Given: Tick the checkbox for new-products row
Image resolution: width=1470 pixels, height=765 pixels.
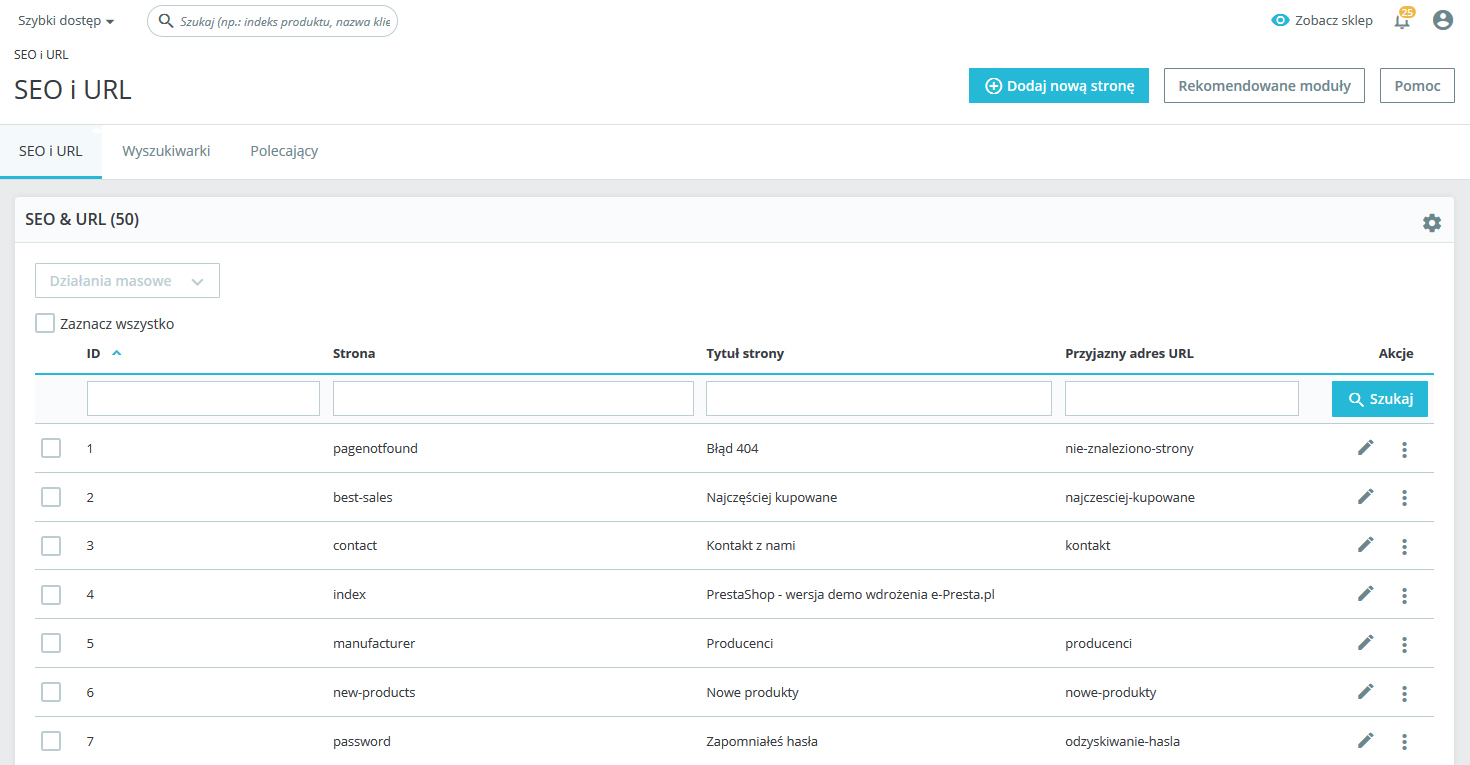Looking at the screenshot, I should 51,692.
